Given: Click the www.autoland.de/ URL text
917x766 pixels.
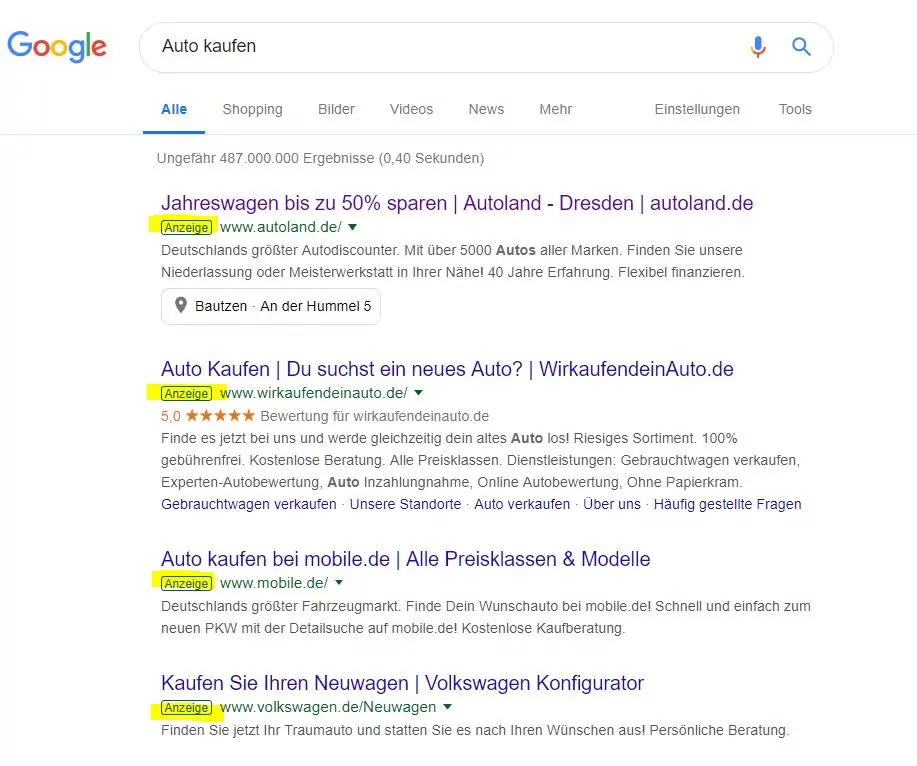Looking at the screenshot, I should pos(281,227).
